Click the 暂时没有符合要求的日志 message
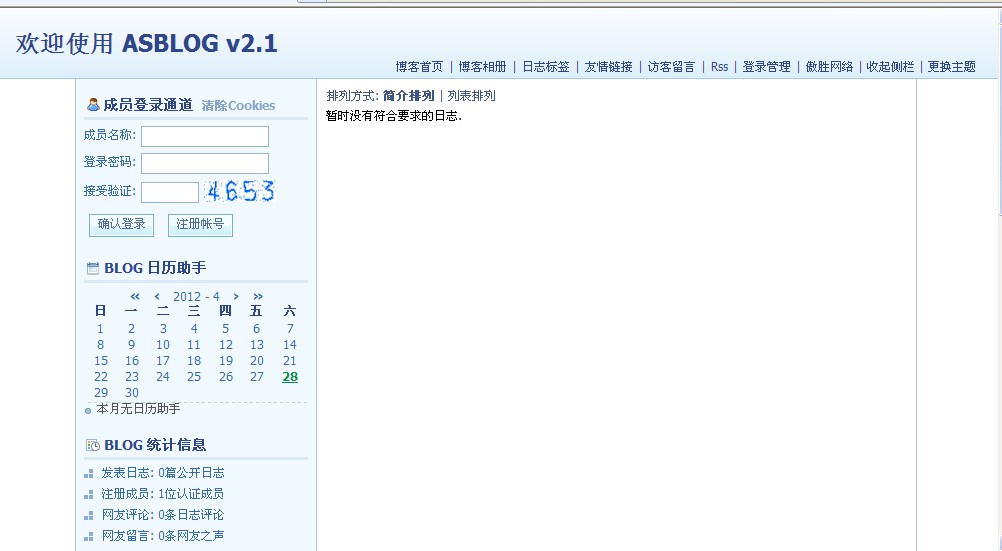The height and width of the screenshot is (551, 1002). (394, 116)
